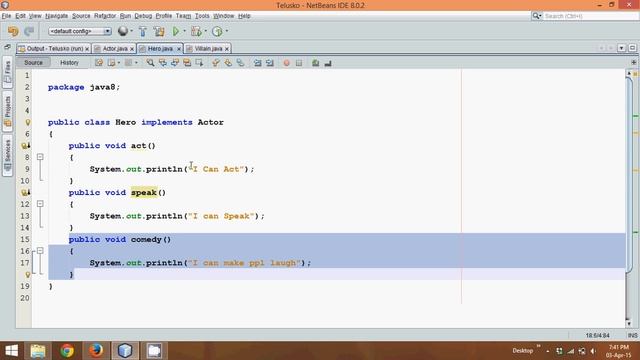The height and width of the screenshot is (360, 640).
Task: Open the File menu
Action: pos(6,16)
